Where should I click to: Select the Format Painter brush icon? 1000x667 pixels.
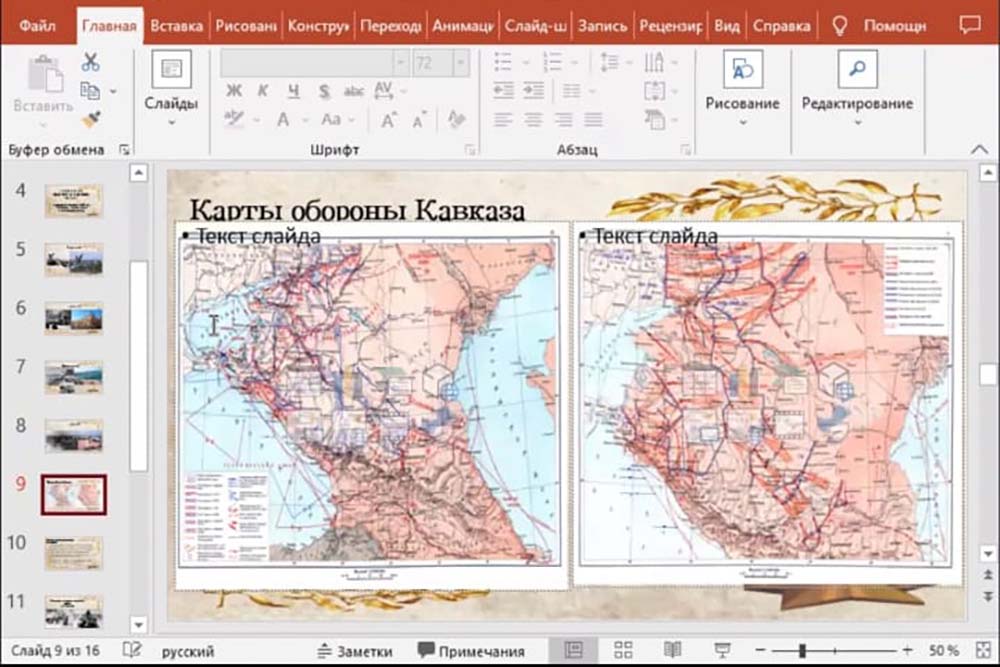click(x=91, y=120)
